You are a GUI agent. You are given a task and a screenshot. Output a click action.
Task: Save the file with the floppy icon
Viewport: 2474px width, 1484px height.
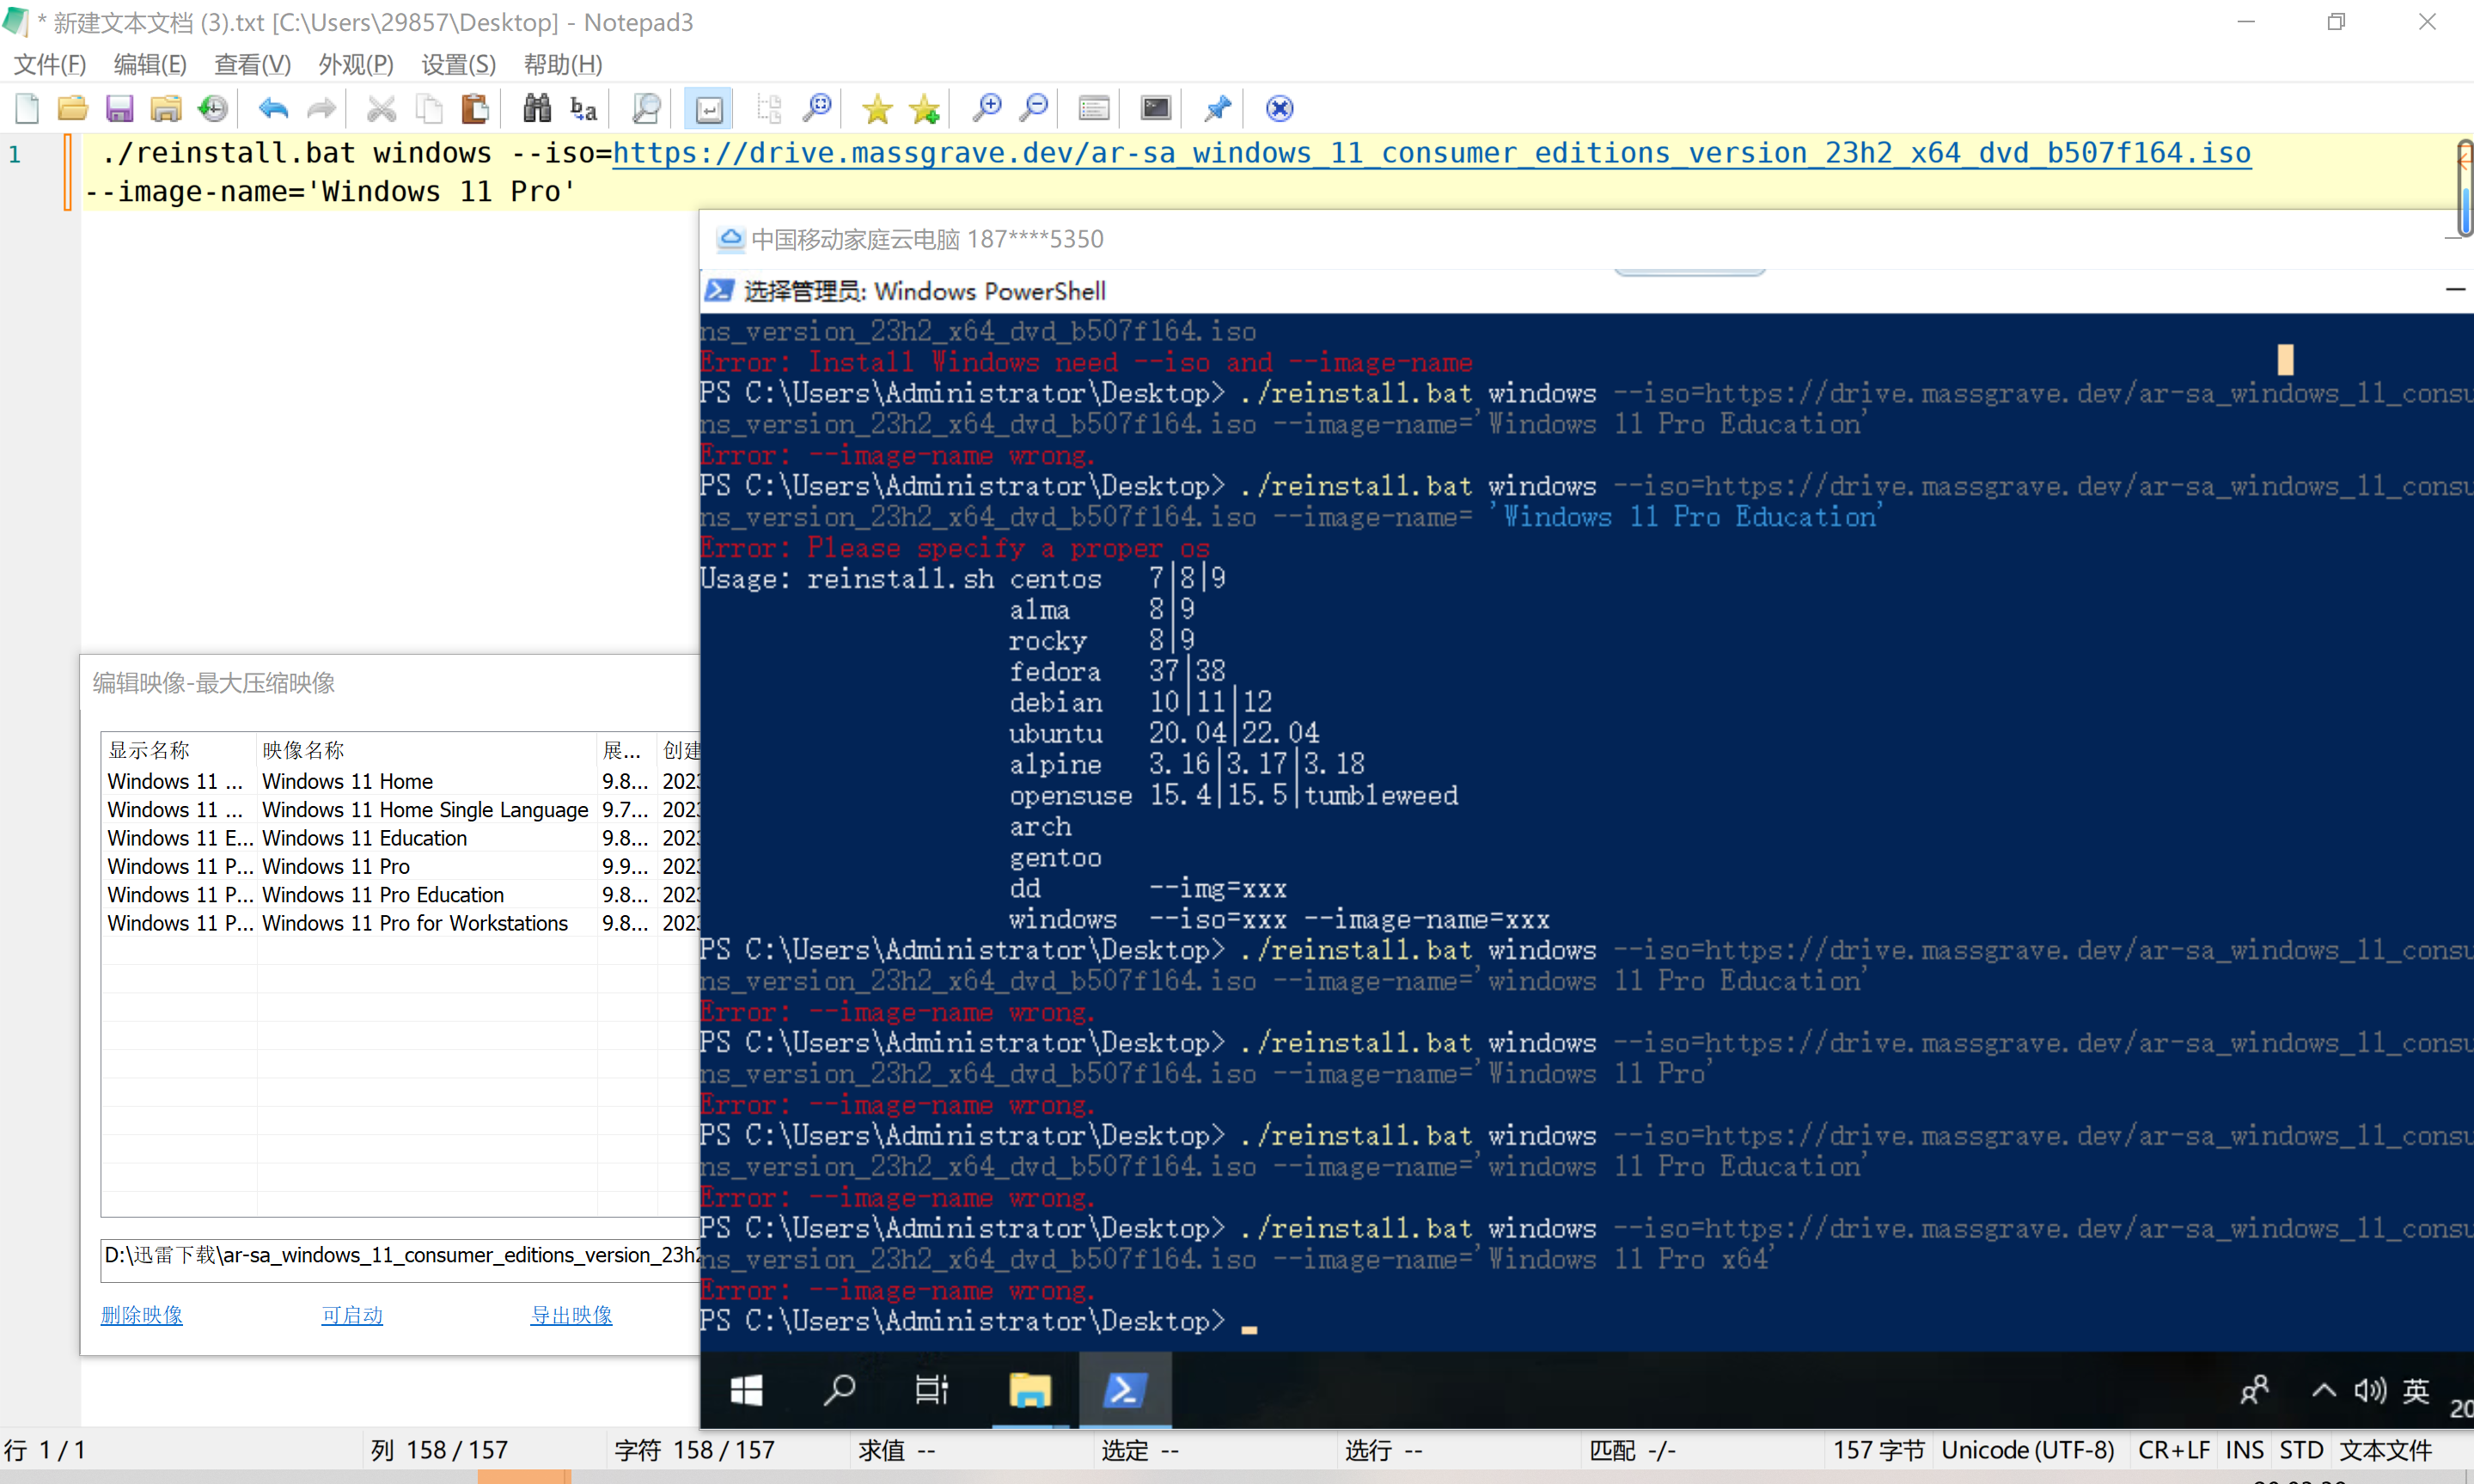(120, 108)
